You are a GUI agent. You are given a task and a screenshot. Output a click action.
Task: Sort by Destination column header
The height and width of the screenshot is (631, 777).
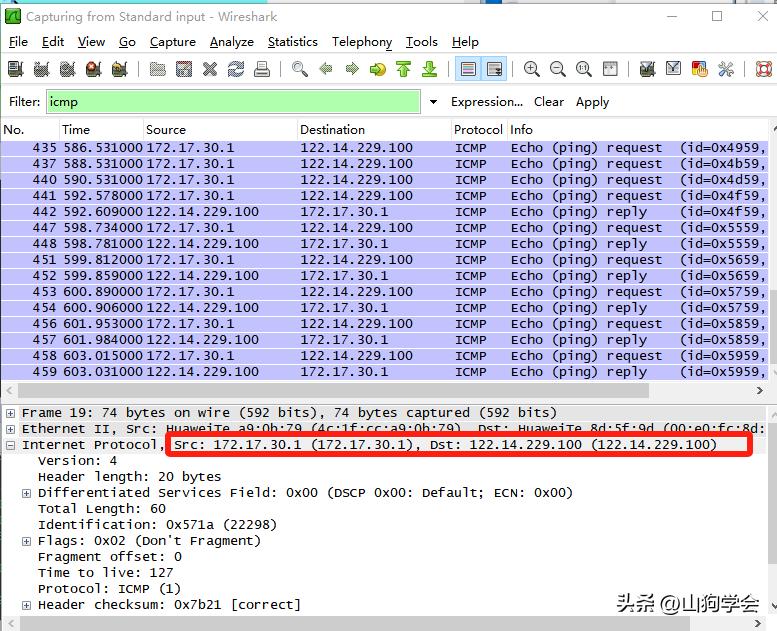(x=375, y=130)
